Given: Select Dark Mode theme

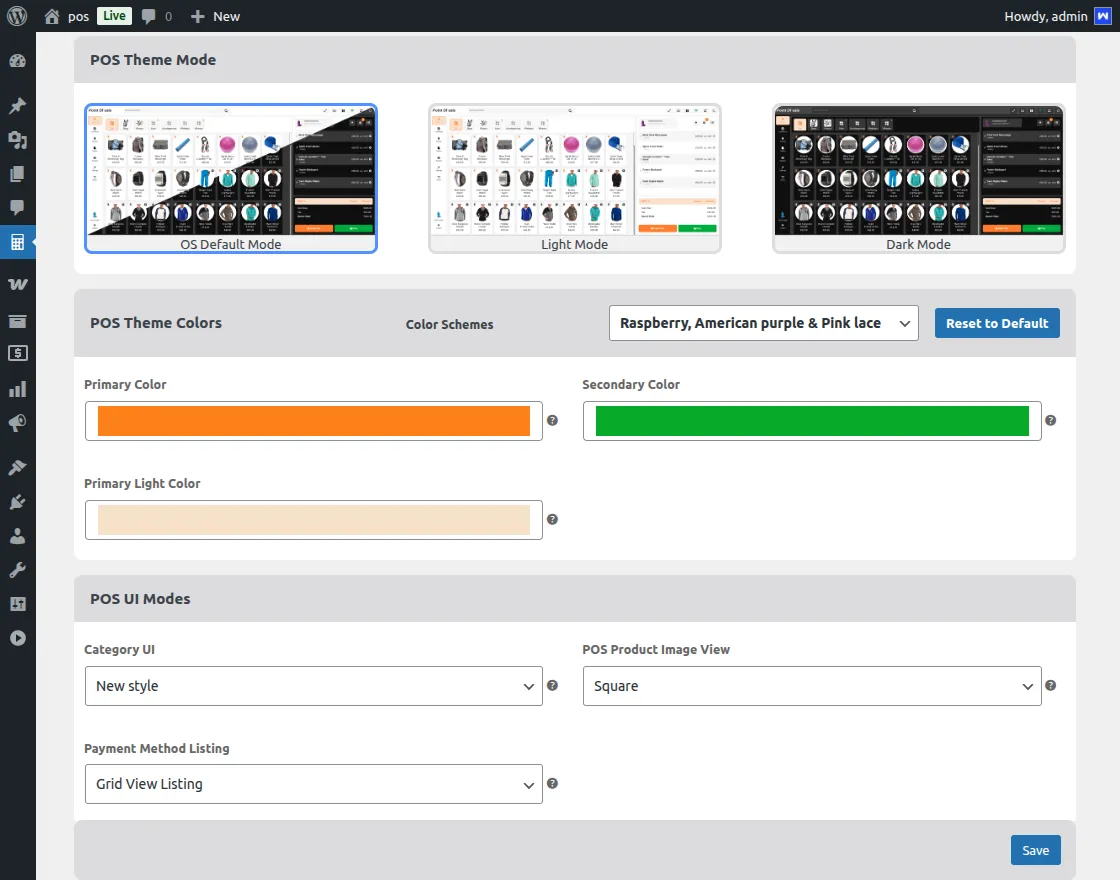Looking at the screenshot, I should click(x=919, y=178).
